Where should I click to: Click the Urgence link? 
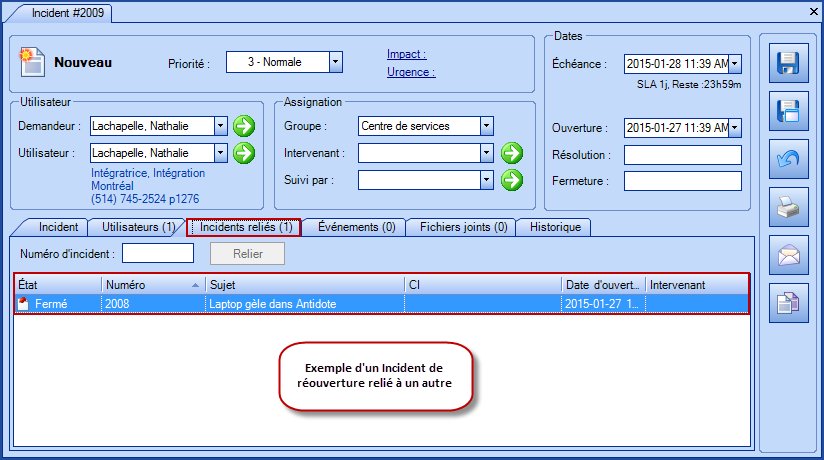coord(410,71)
